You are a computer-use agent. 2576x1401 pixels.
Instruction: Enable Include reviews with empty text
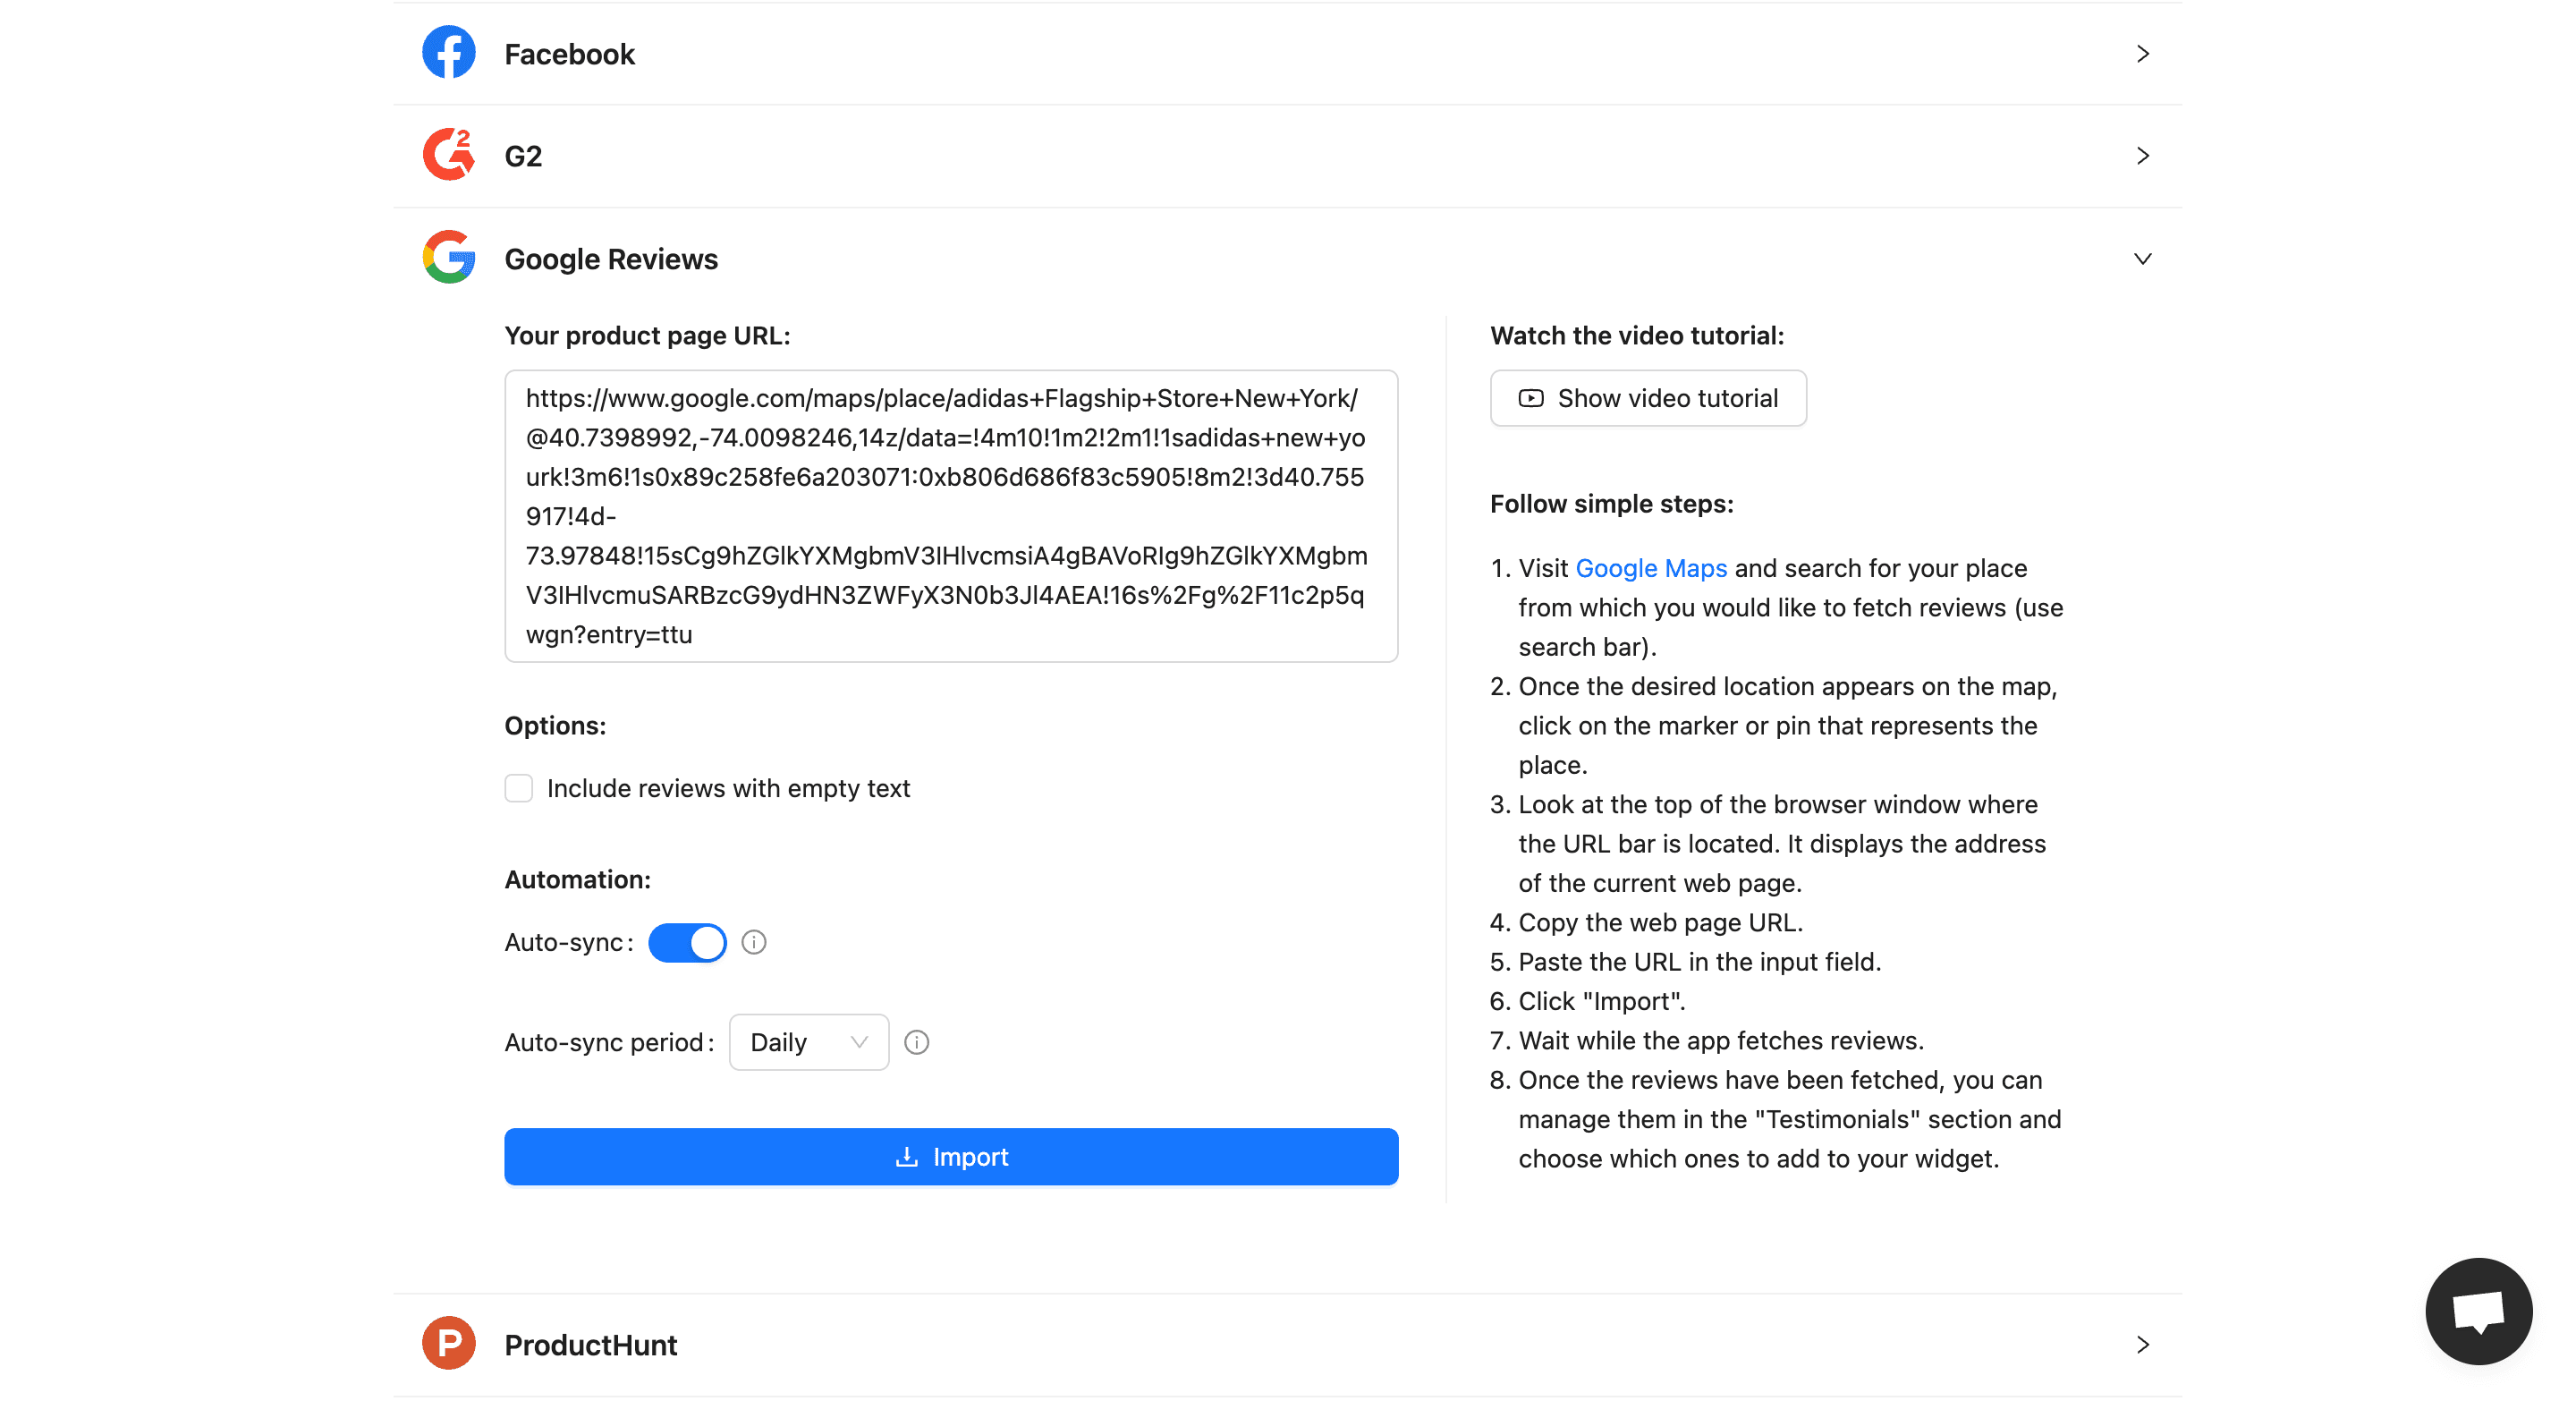pos(519,788)
